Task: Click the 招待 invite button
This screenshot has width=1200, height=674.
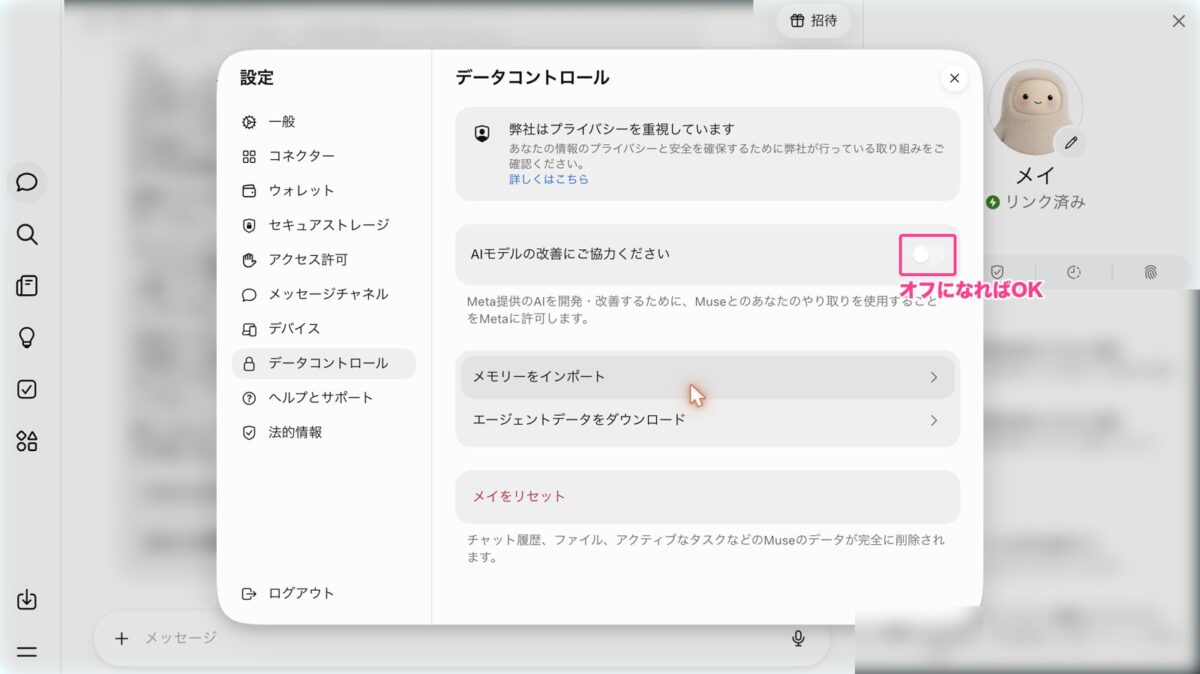Action: pos(814,20)
